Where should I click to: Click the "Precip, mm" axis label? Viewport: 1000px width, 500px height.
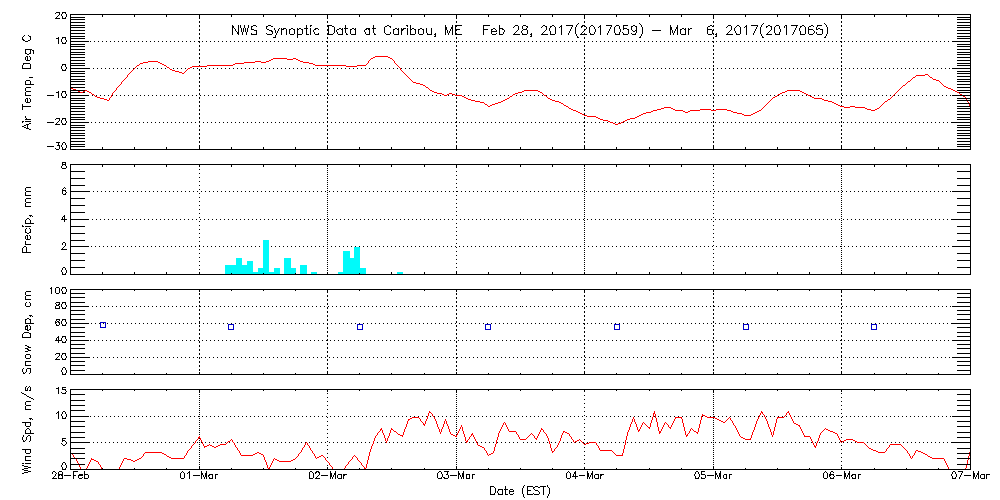(27, 218)
